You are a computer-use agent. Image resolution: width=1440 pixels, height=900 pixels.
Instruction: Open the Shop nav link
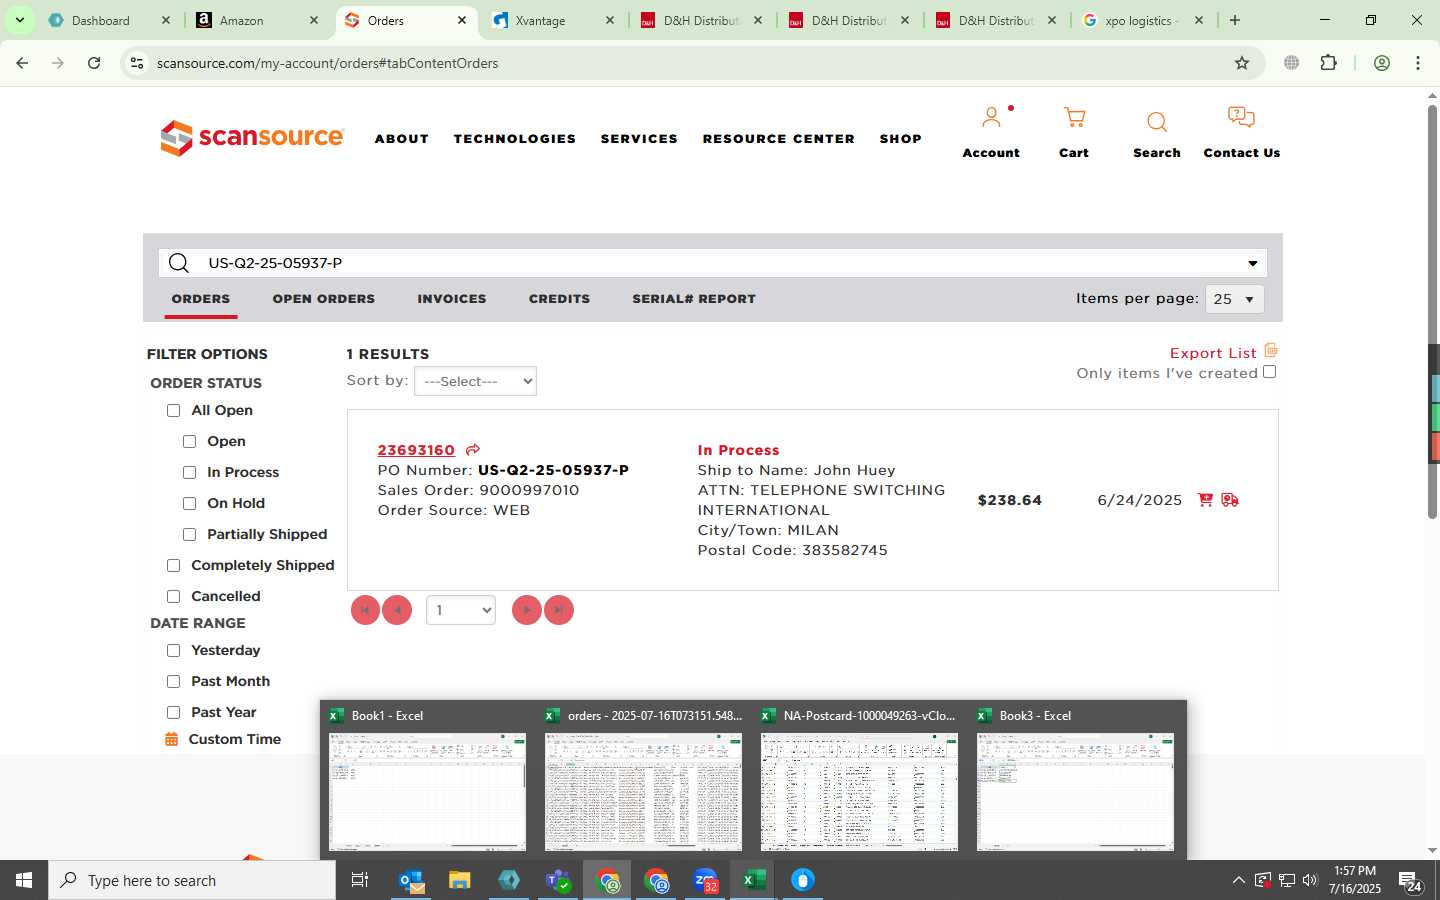901,139
